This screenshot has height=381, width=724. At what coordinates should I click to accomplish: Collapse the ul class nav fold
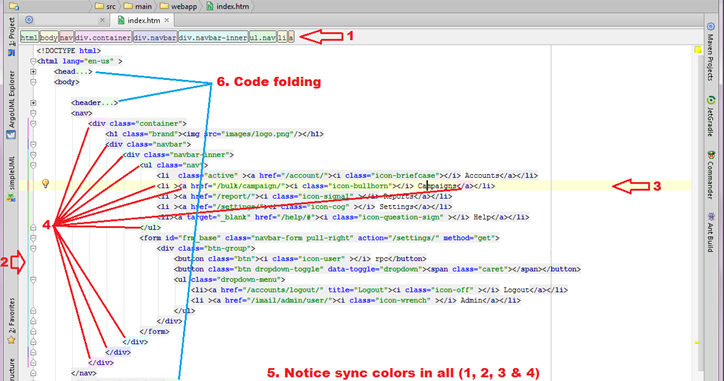pos(33,165)
